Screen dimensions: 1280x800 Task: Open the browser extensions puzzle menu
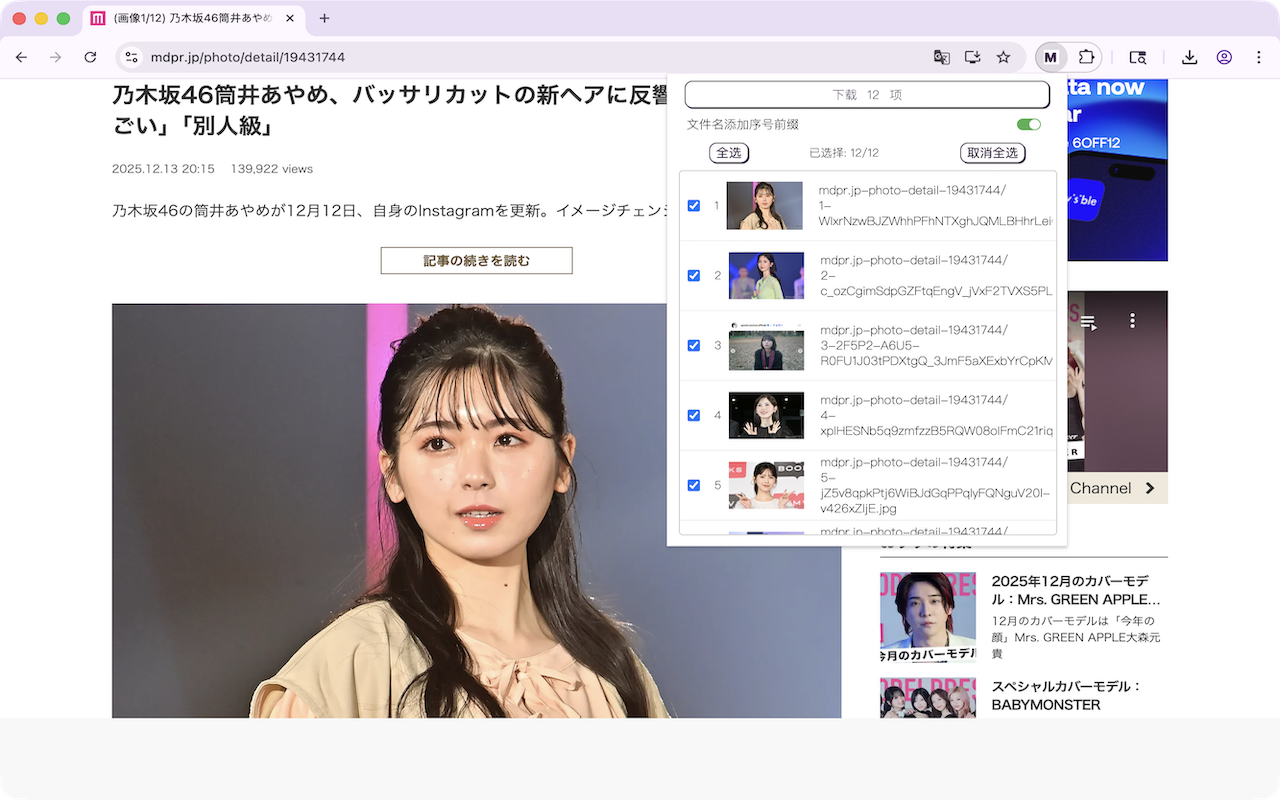1085,58
